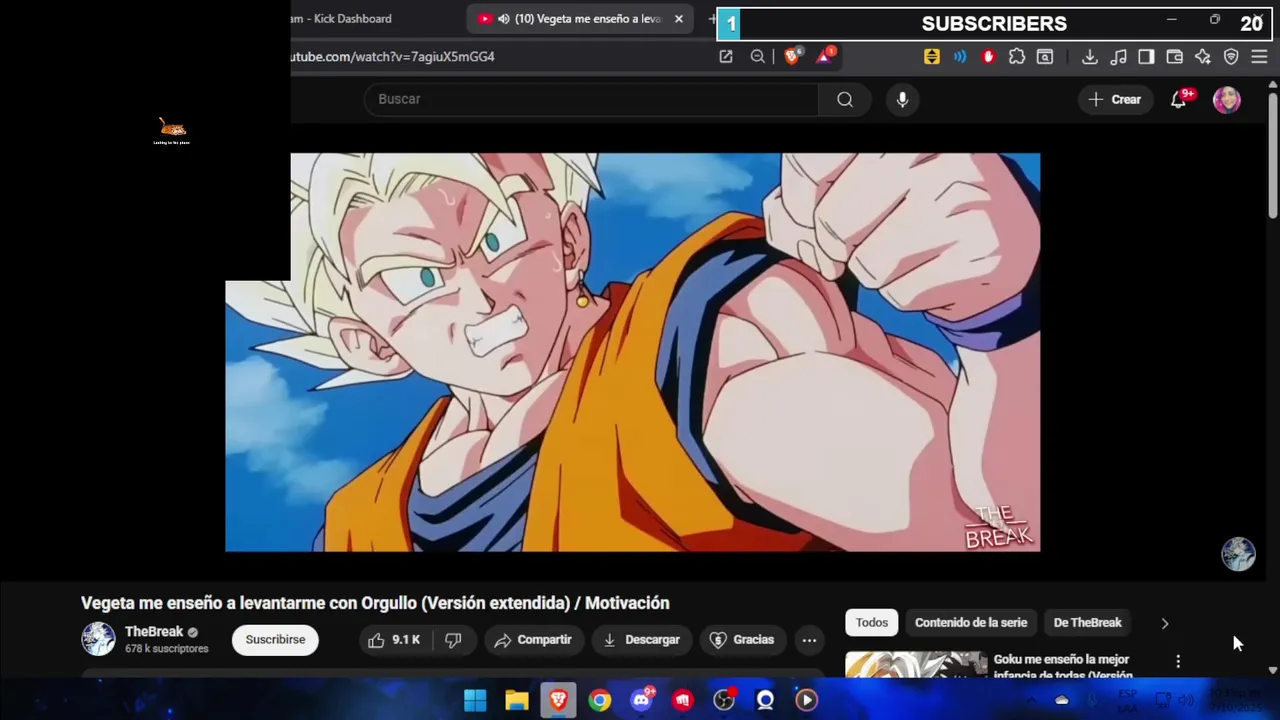Open browser Downloads icon
Image resolution: width=1280 pixels, height=720 pixels.
click(1090, 57)
